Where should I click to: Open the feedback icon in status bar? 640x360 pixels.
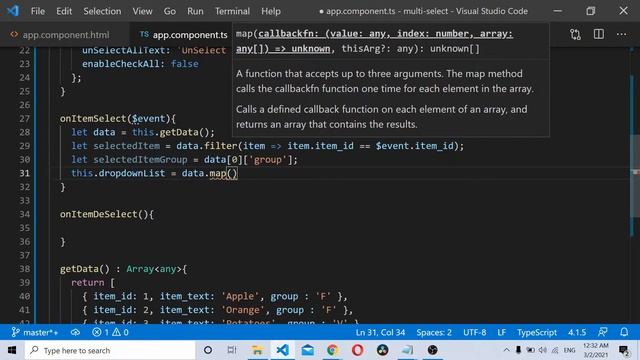(x=602, y=332)
